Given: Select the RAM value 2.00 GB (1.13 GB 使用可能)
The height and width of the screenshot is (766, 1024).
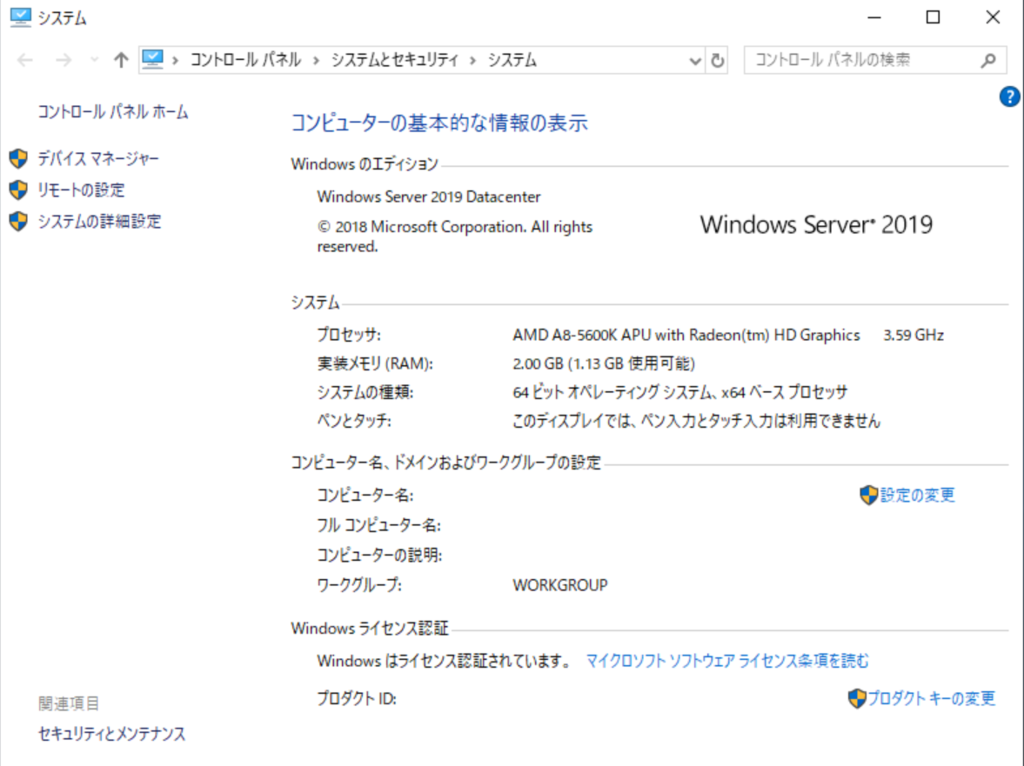Looking at the screenshot, I should pyautogui.click(x=603, y=363).
